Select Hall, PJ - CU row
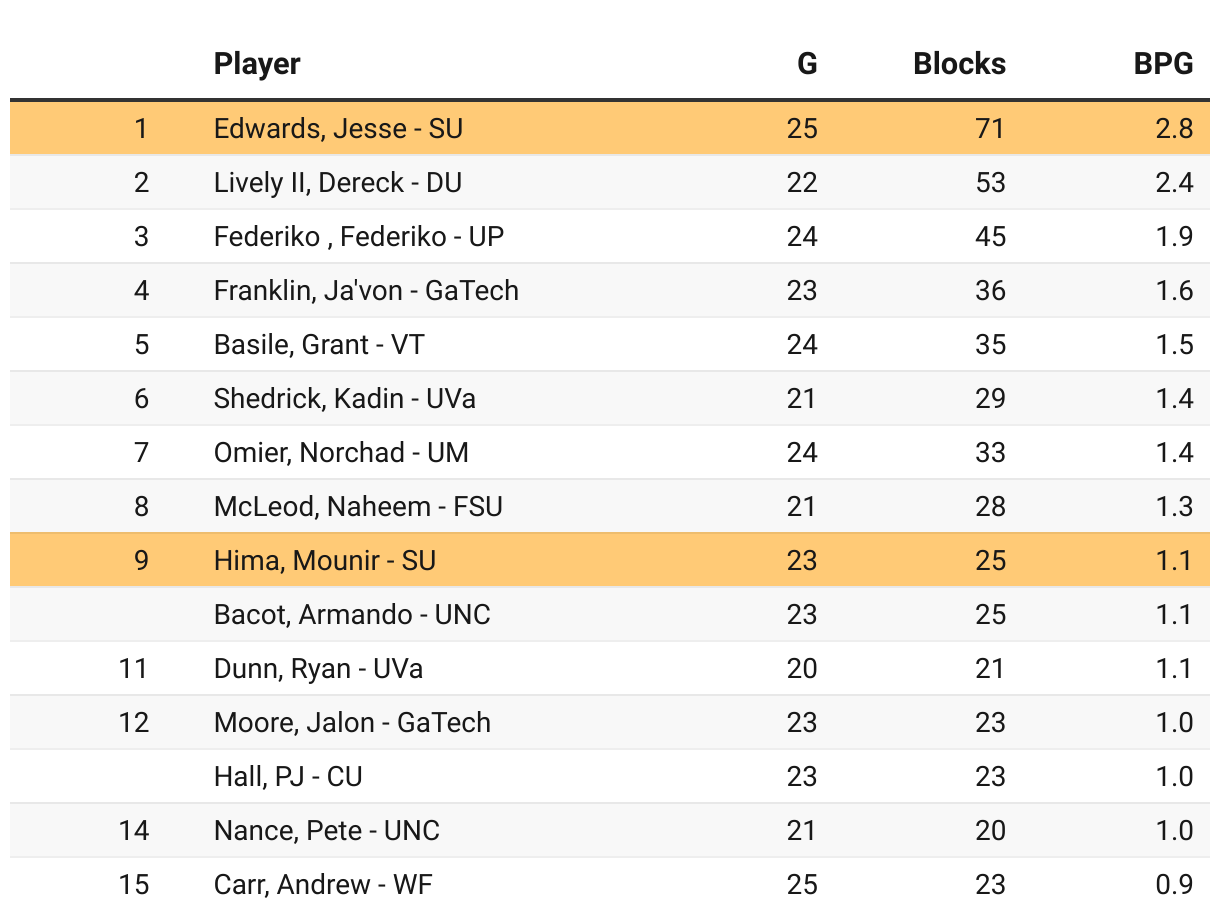1220x920 pixels. (x=288, y=776)
